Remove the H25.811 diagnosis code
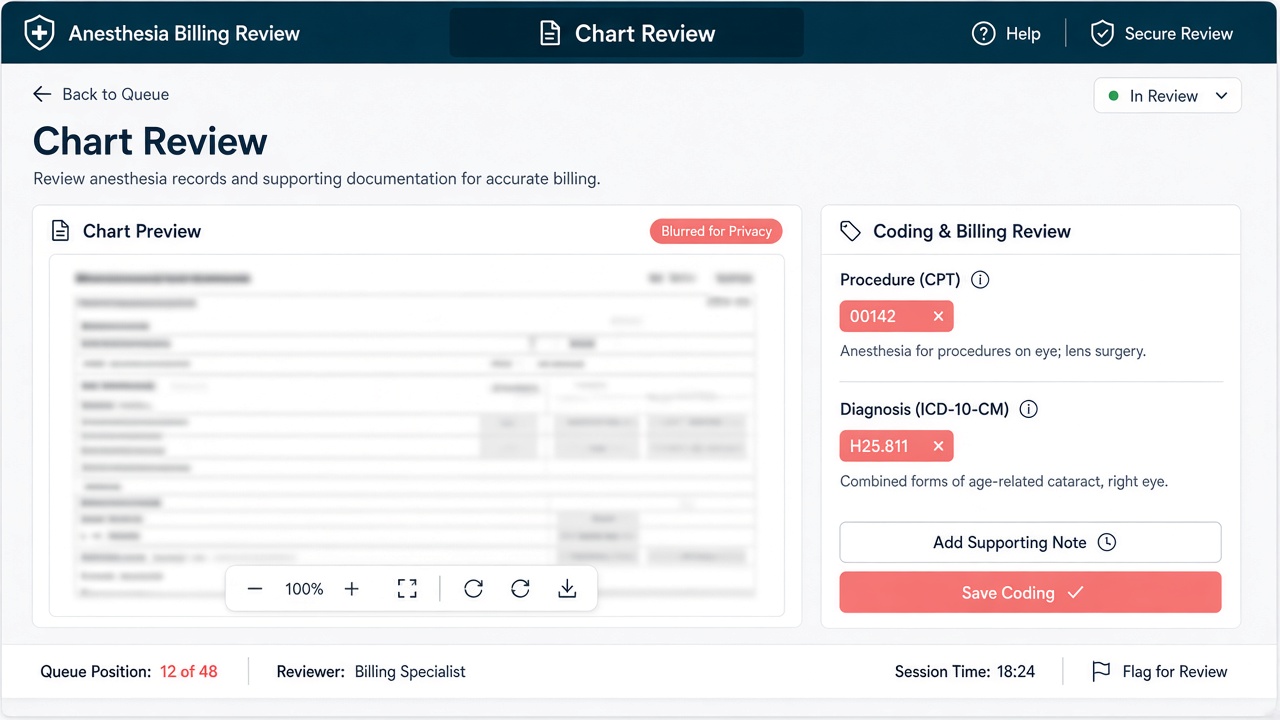The width and height of the screenshot is (1280, 720). pyautogui.click(x=938, y=446)
